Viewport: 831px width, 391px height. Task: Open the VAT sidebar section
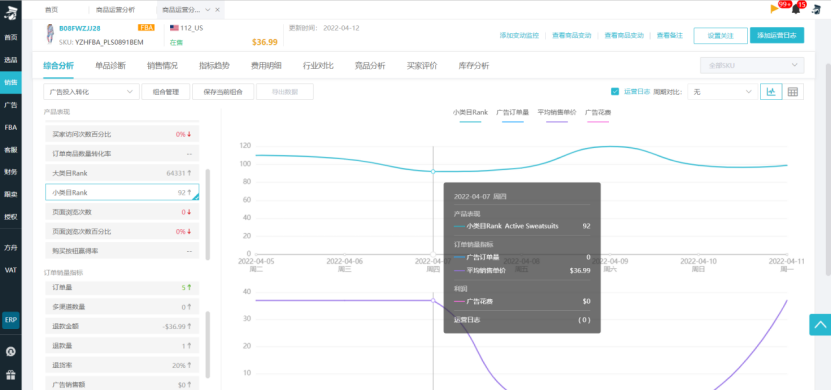coord(11,270)
